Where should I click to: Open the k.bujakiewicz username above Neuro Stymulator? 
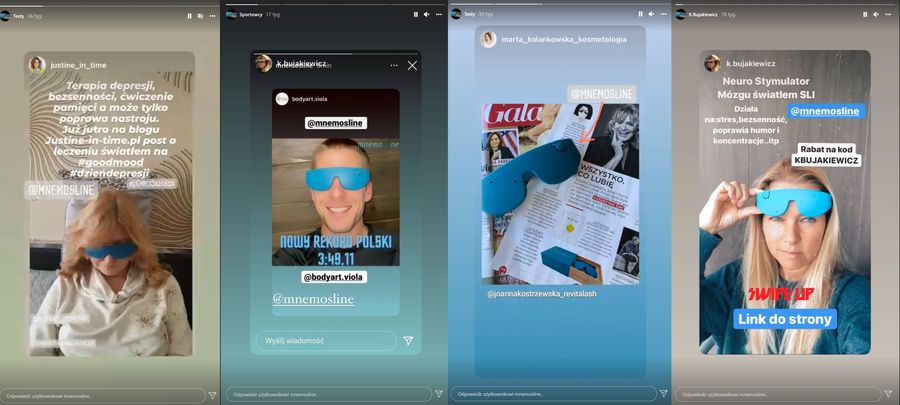pos(751,63)
